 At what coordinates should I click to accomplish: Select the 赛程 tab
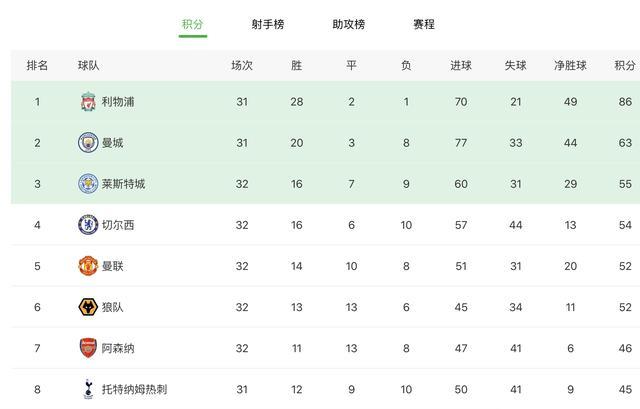pos(424,24)
